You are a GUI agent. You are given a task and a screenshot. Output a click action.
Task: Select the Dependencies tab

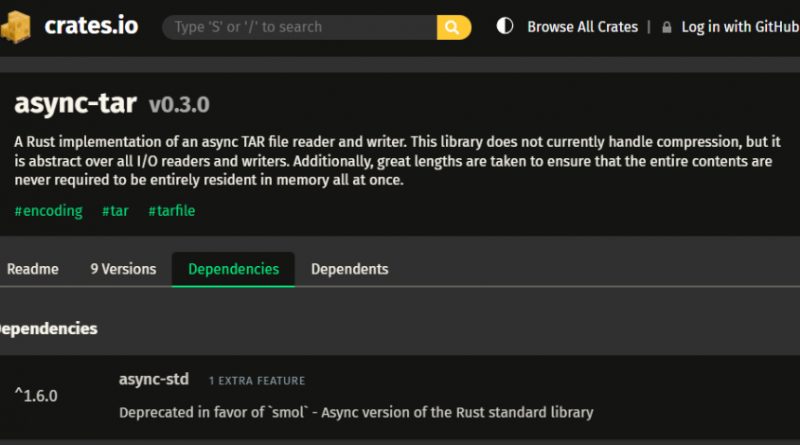point(233,269)
